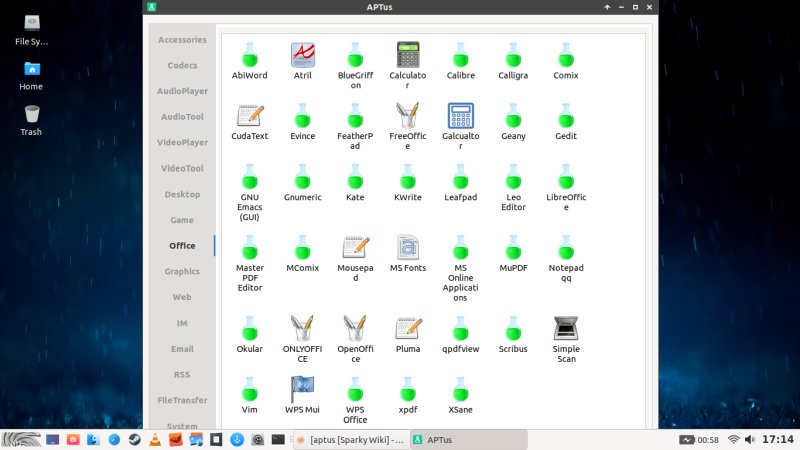Open the XSane icon

pos(461,389)
